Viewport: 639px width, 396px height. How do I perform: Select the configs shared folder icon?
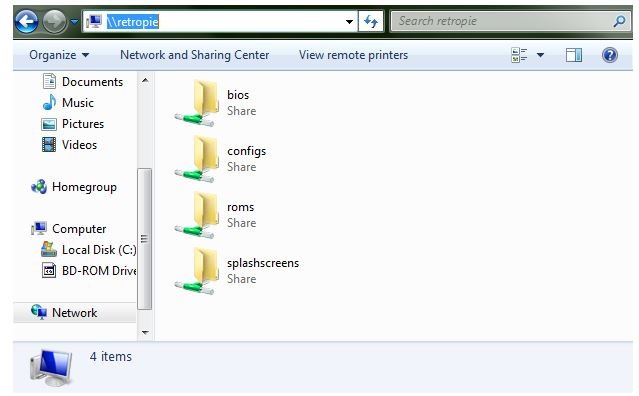[x=197, y=159]
